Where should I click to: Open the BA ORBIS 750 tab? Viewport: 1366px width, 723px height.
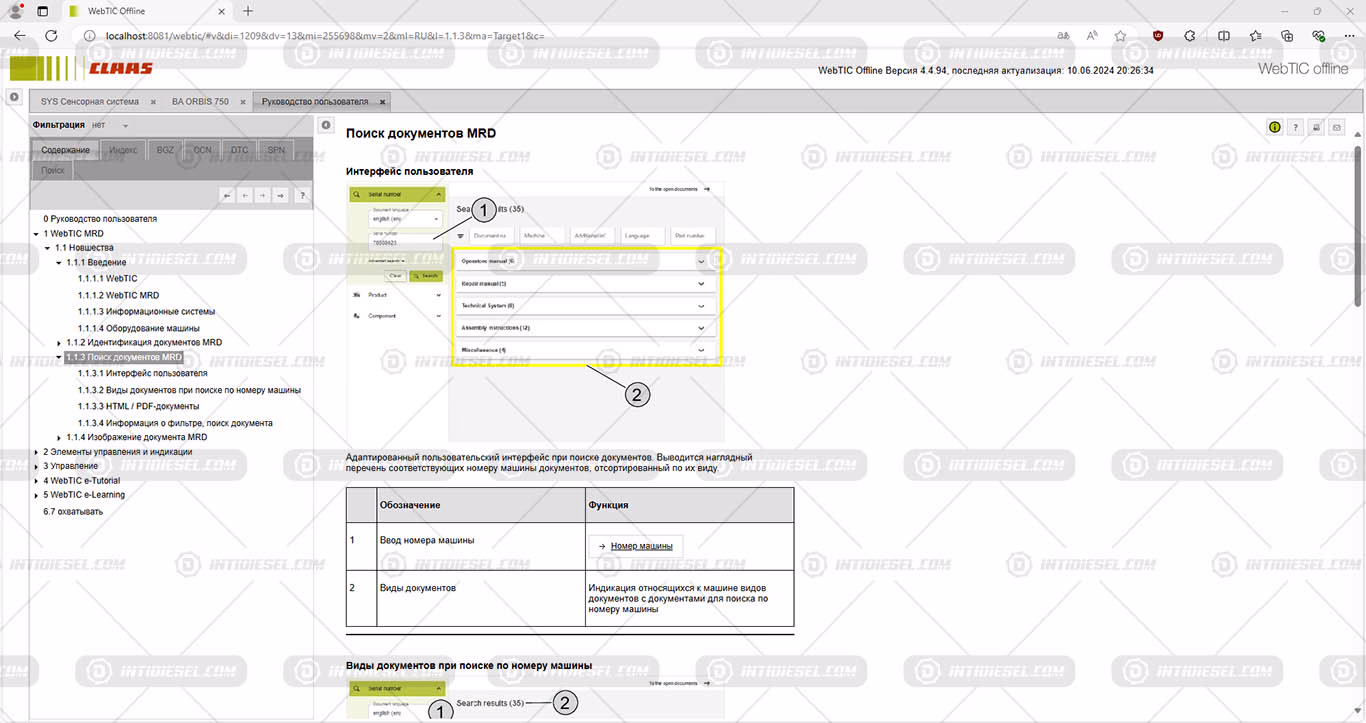click(200, 102)
